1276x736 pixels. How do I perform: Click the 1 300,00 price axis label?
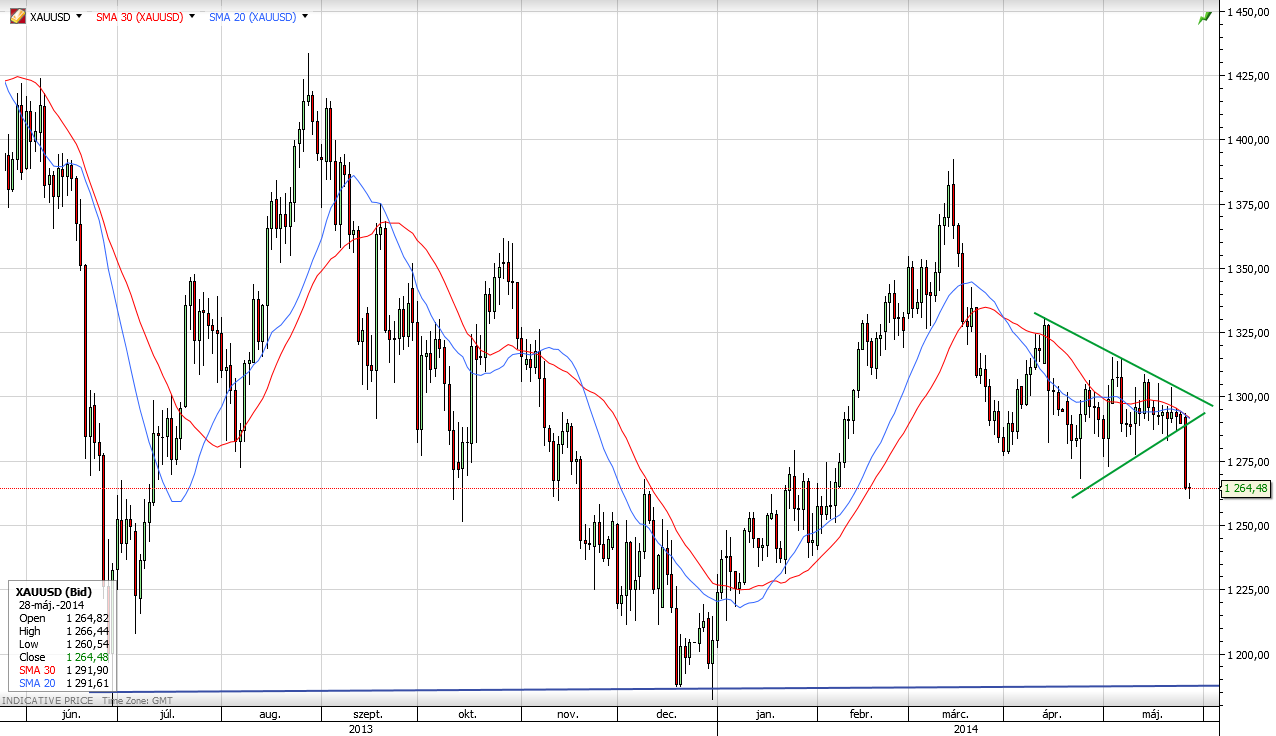click(x=1248, y=398)
